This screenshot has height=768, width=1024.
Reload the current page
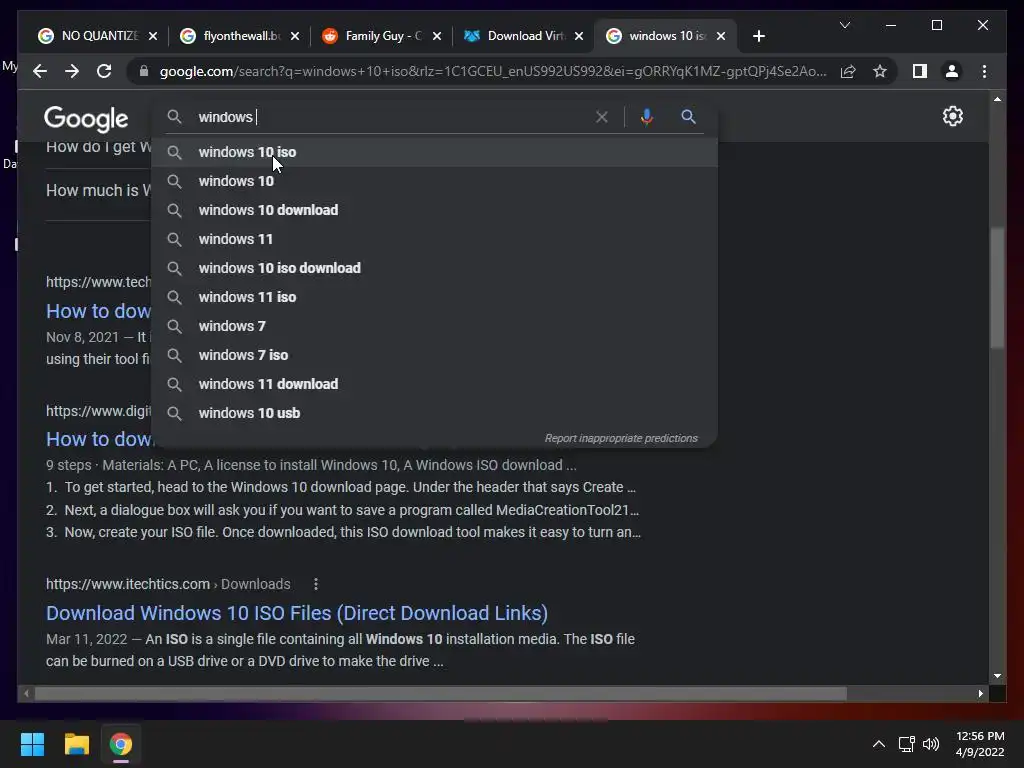104,71
